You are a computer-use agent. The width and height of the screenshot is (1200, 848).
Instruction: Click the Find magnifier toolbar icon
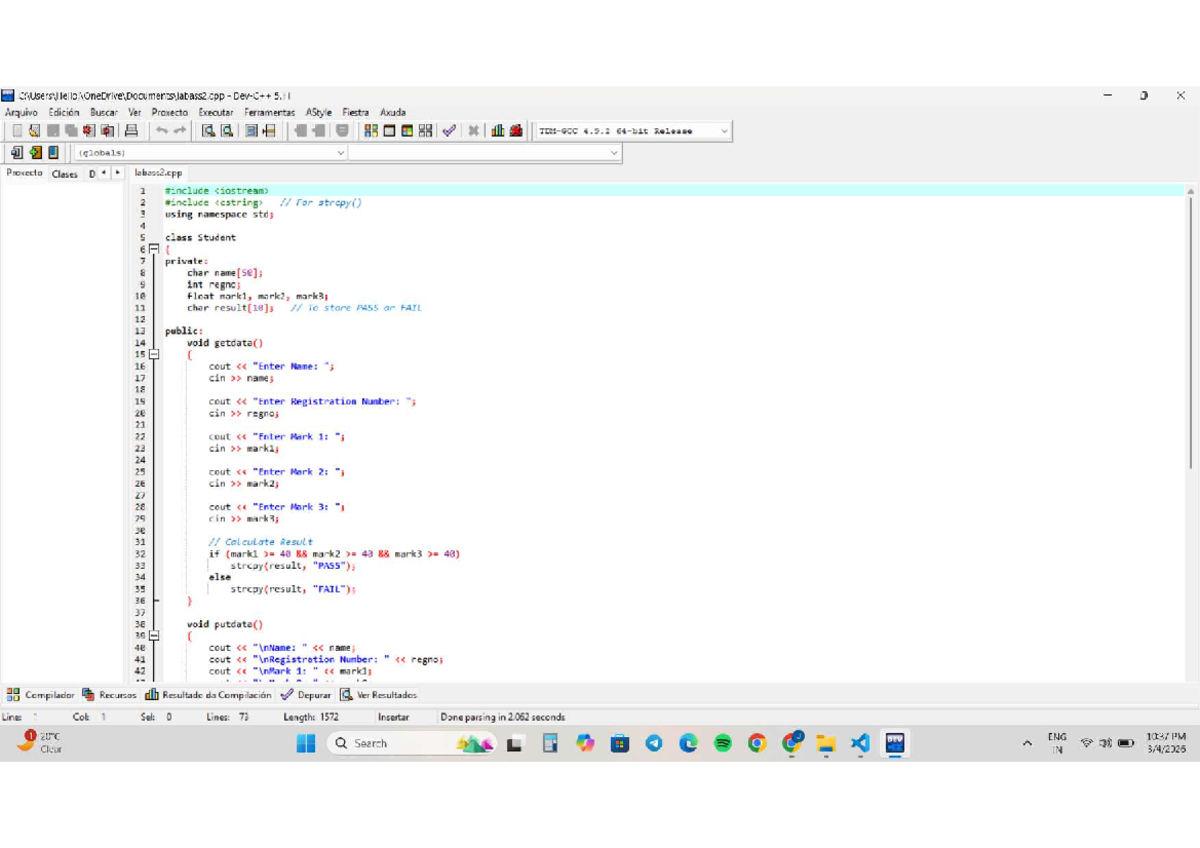click(x=209, y=131)
